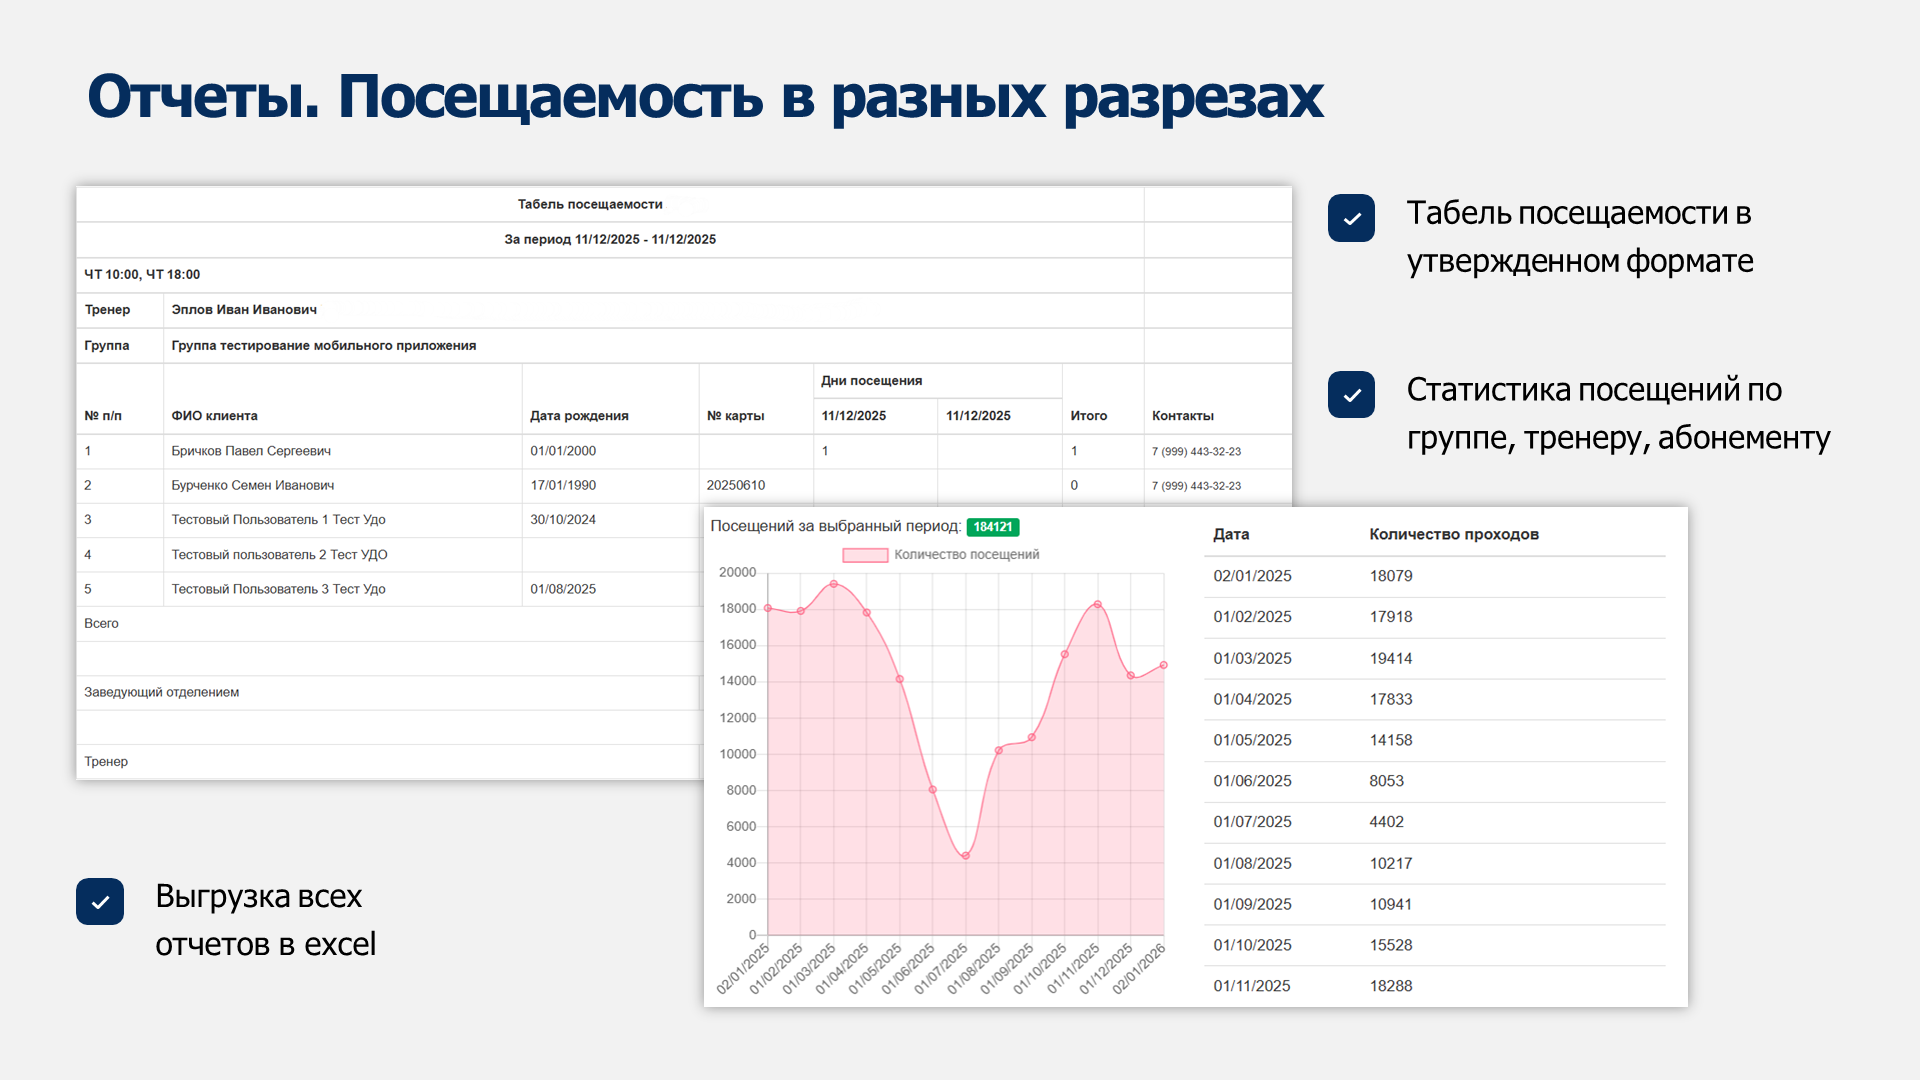This screenshot has height=1080, width=1920.
Task: Click checkmark icon beside 'Табель посещаемости в утвержденном формате'
Action: pos(1351,218)
